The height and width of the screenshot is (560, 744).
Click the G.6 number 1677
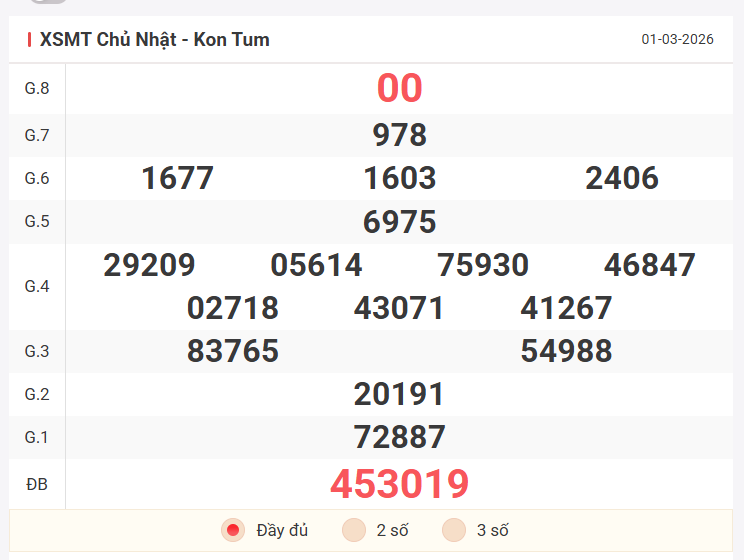click(177, 178)
